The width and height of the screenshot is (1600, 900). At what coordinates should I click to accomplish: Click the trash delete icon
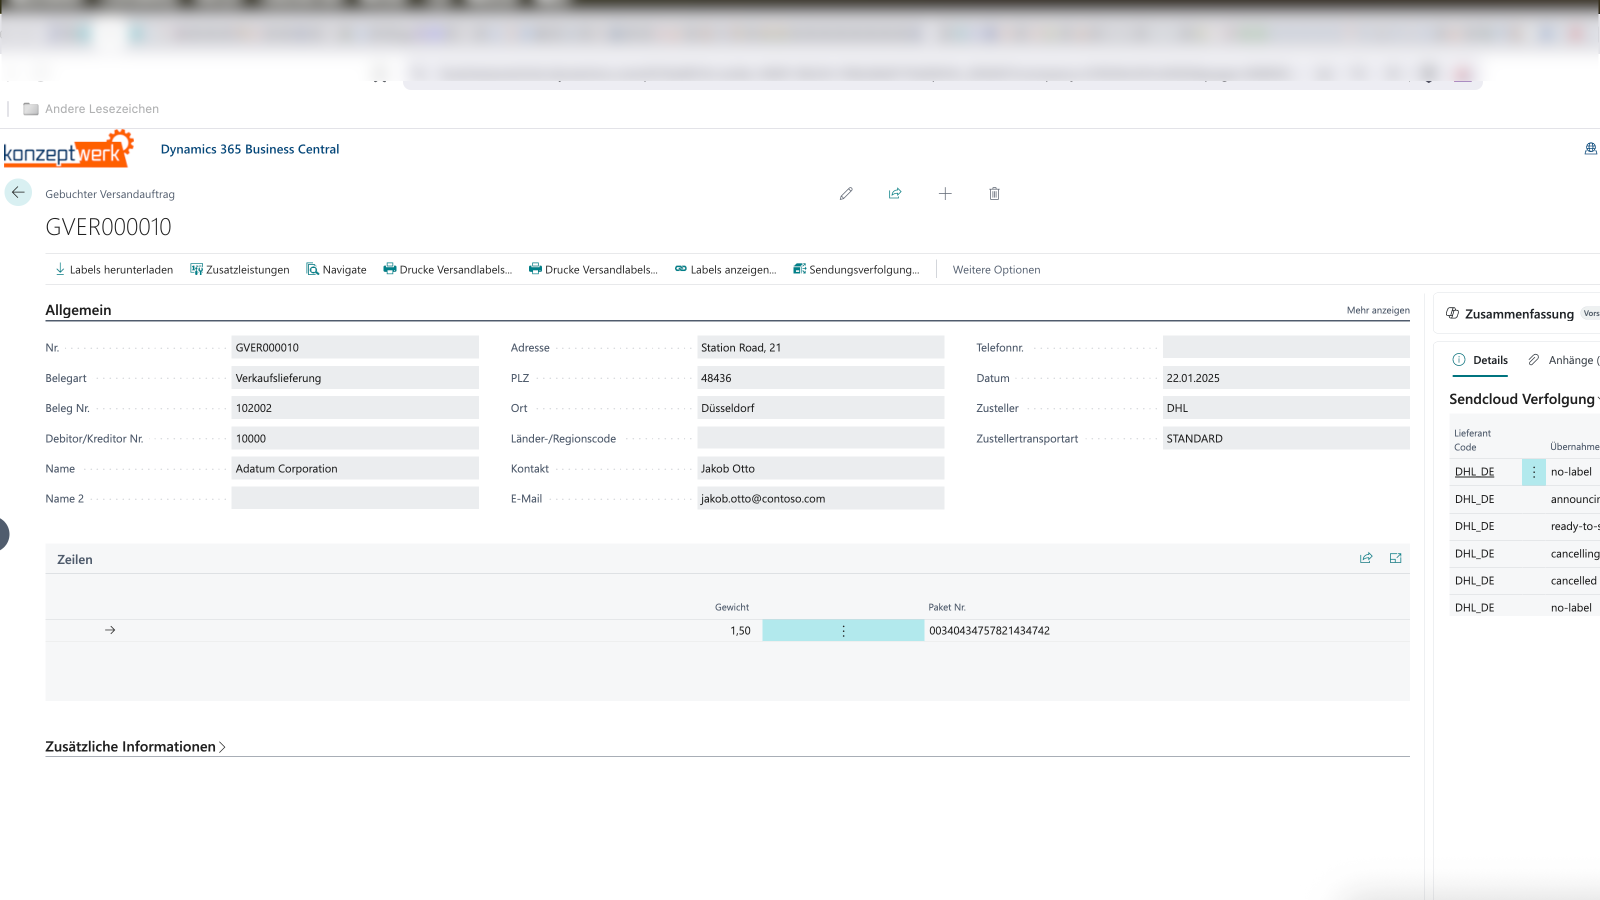994,194
